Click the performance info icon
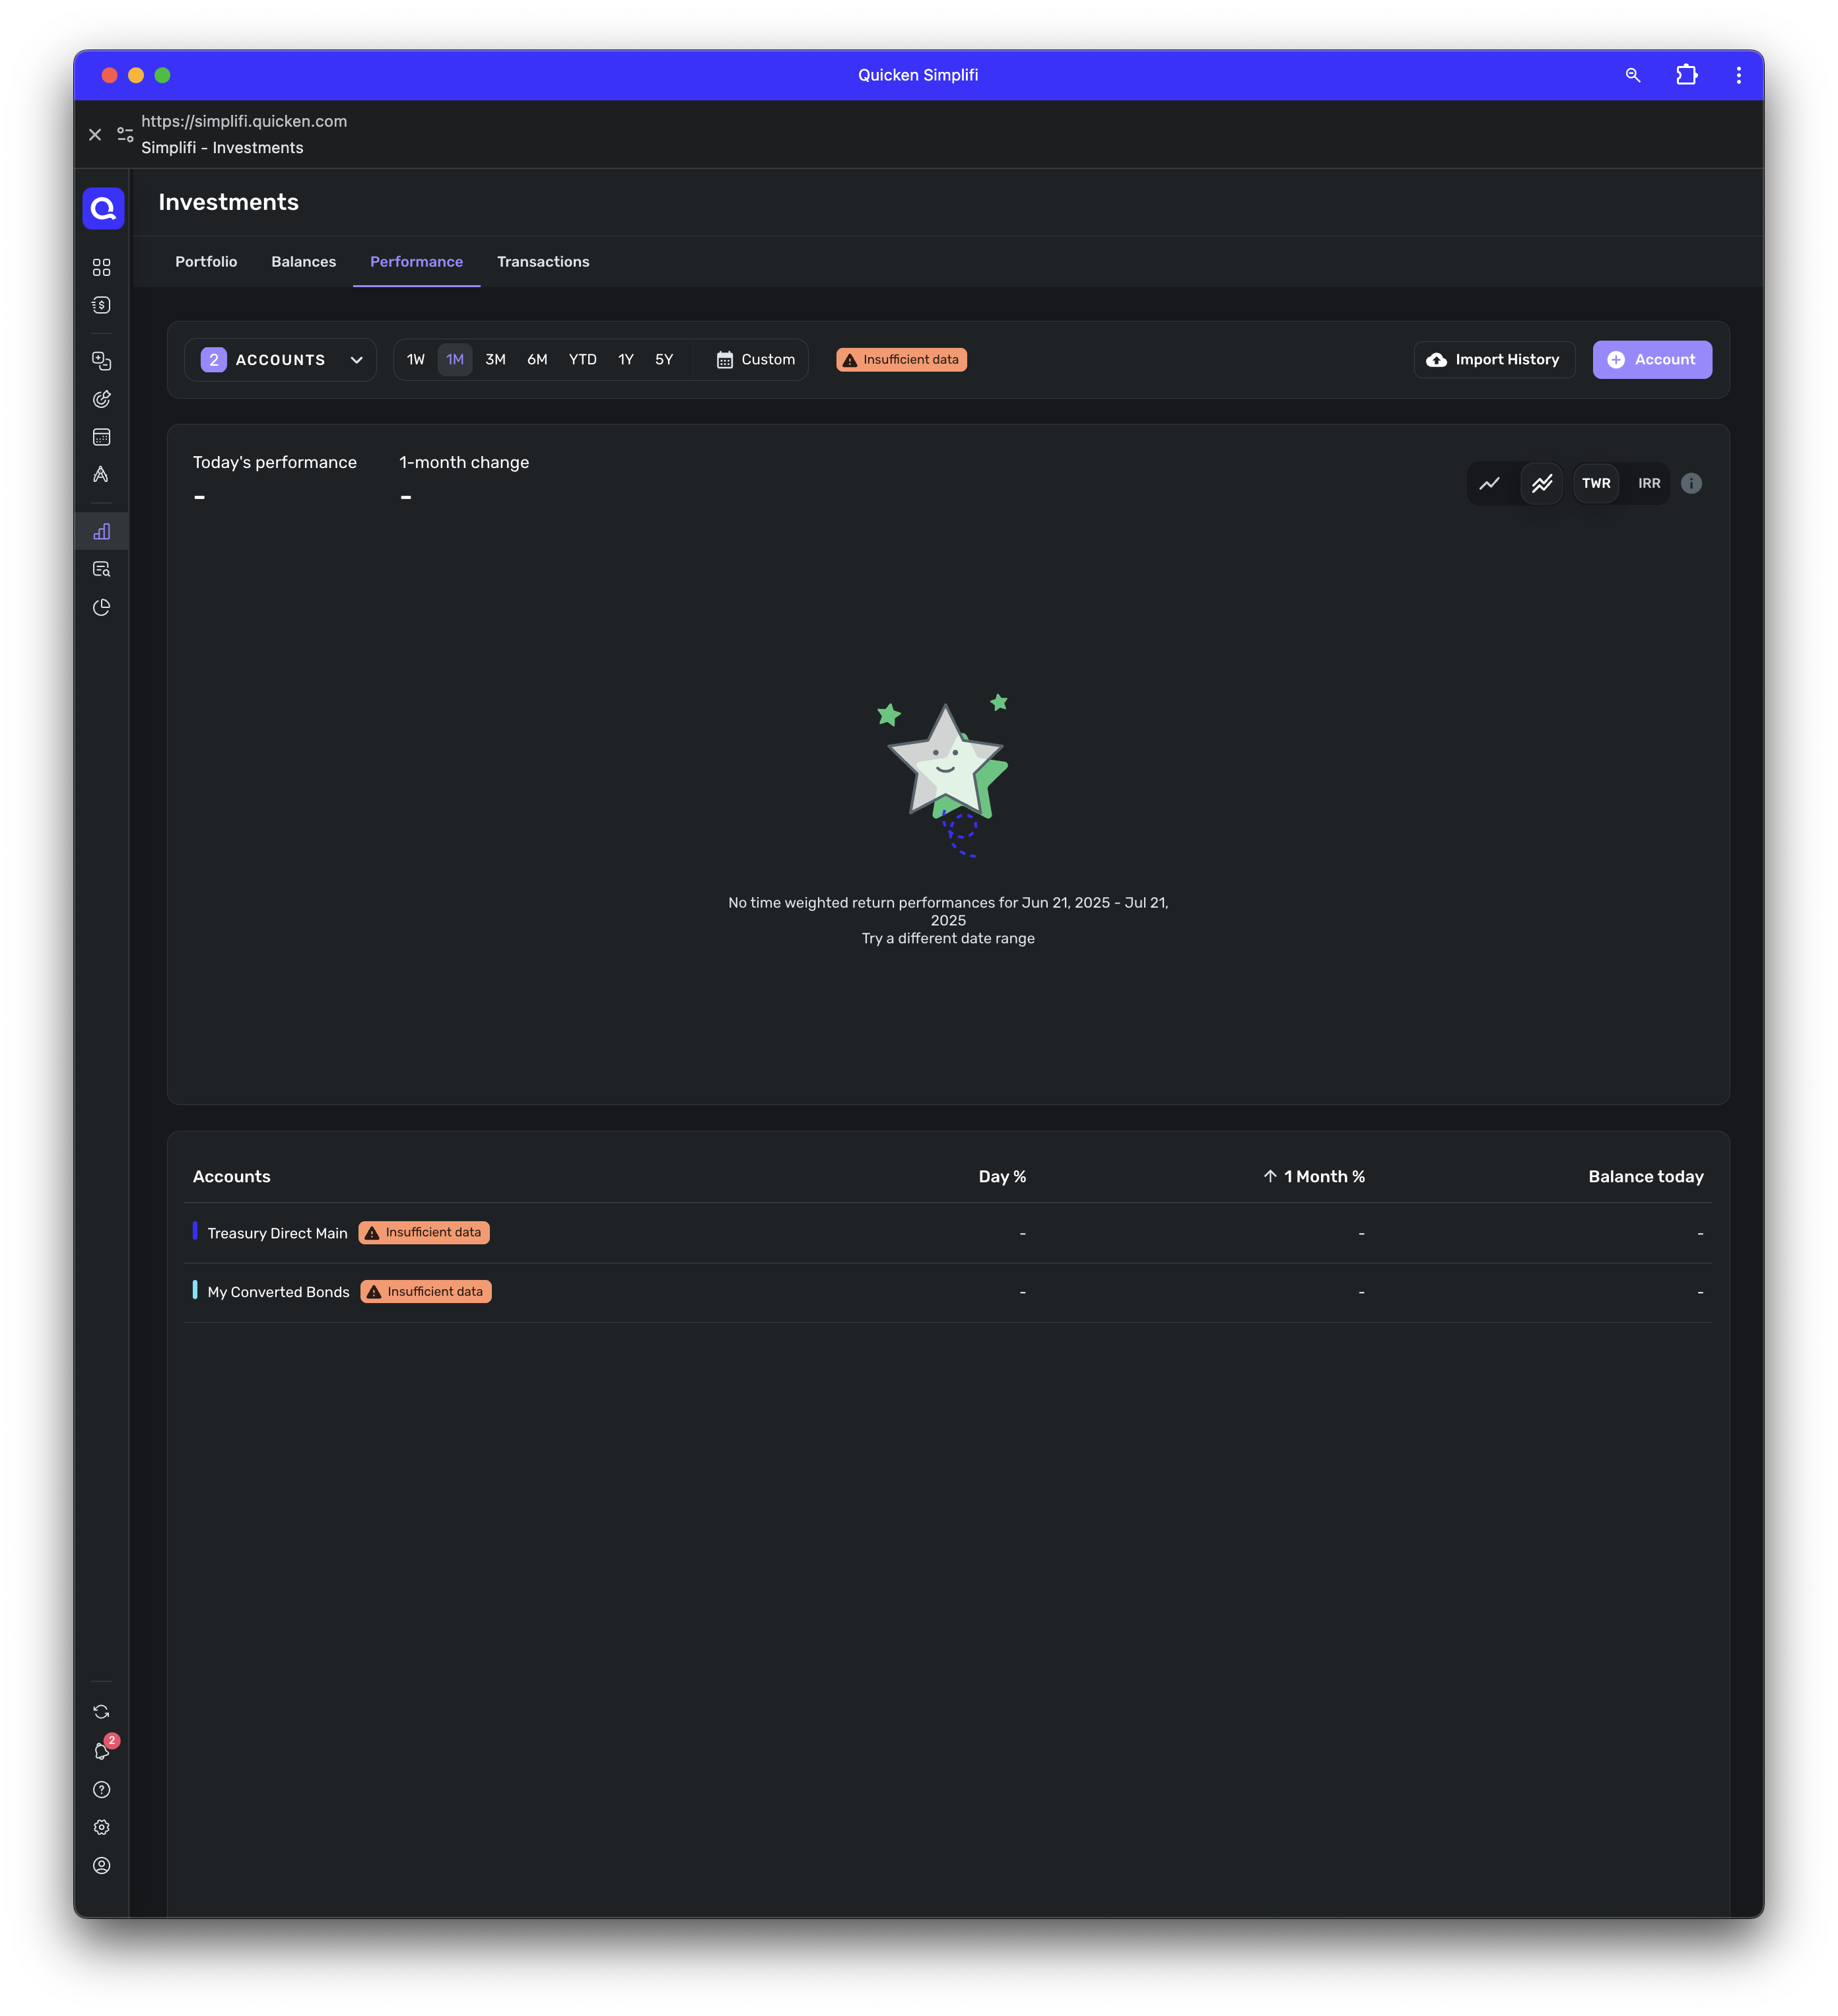Screen dimensions: 1838x2016 coord(1691,483)
